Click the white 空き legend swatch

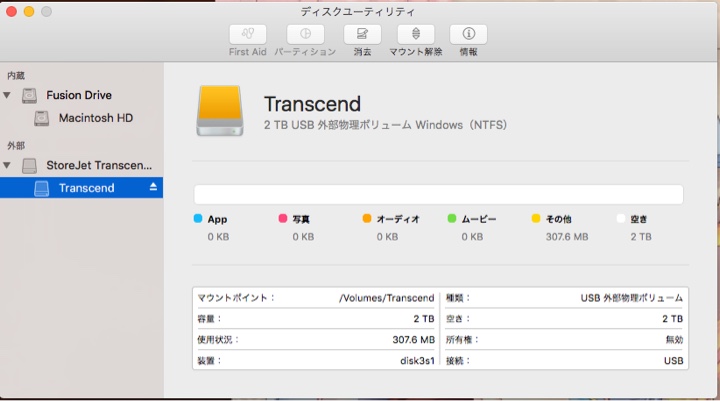pyautogui.click(x=621, y=219)
